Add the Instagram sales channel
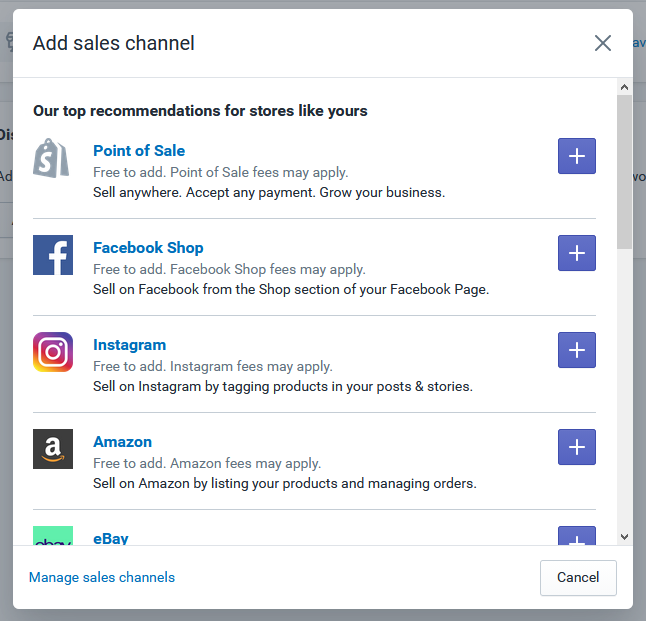This screenshot has width=646, height=621. 576,350
